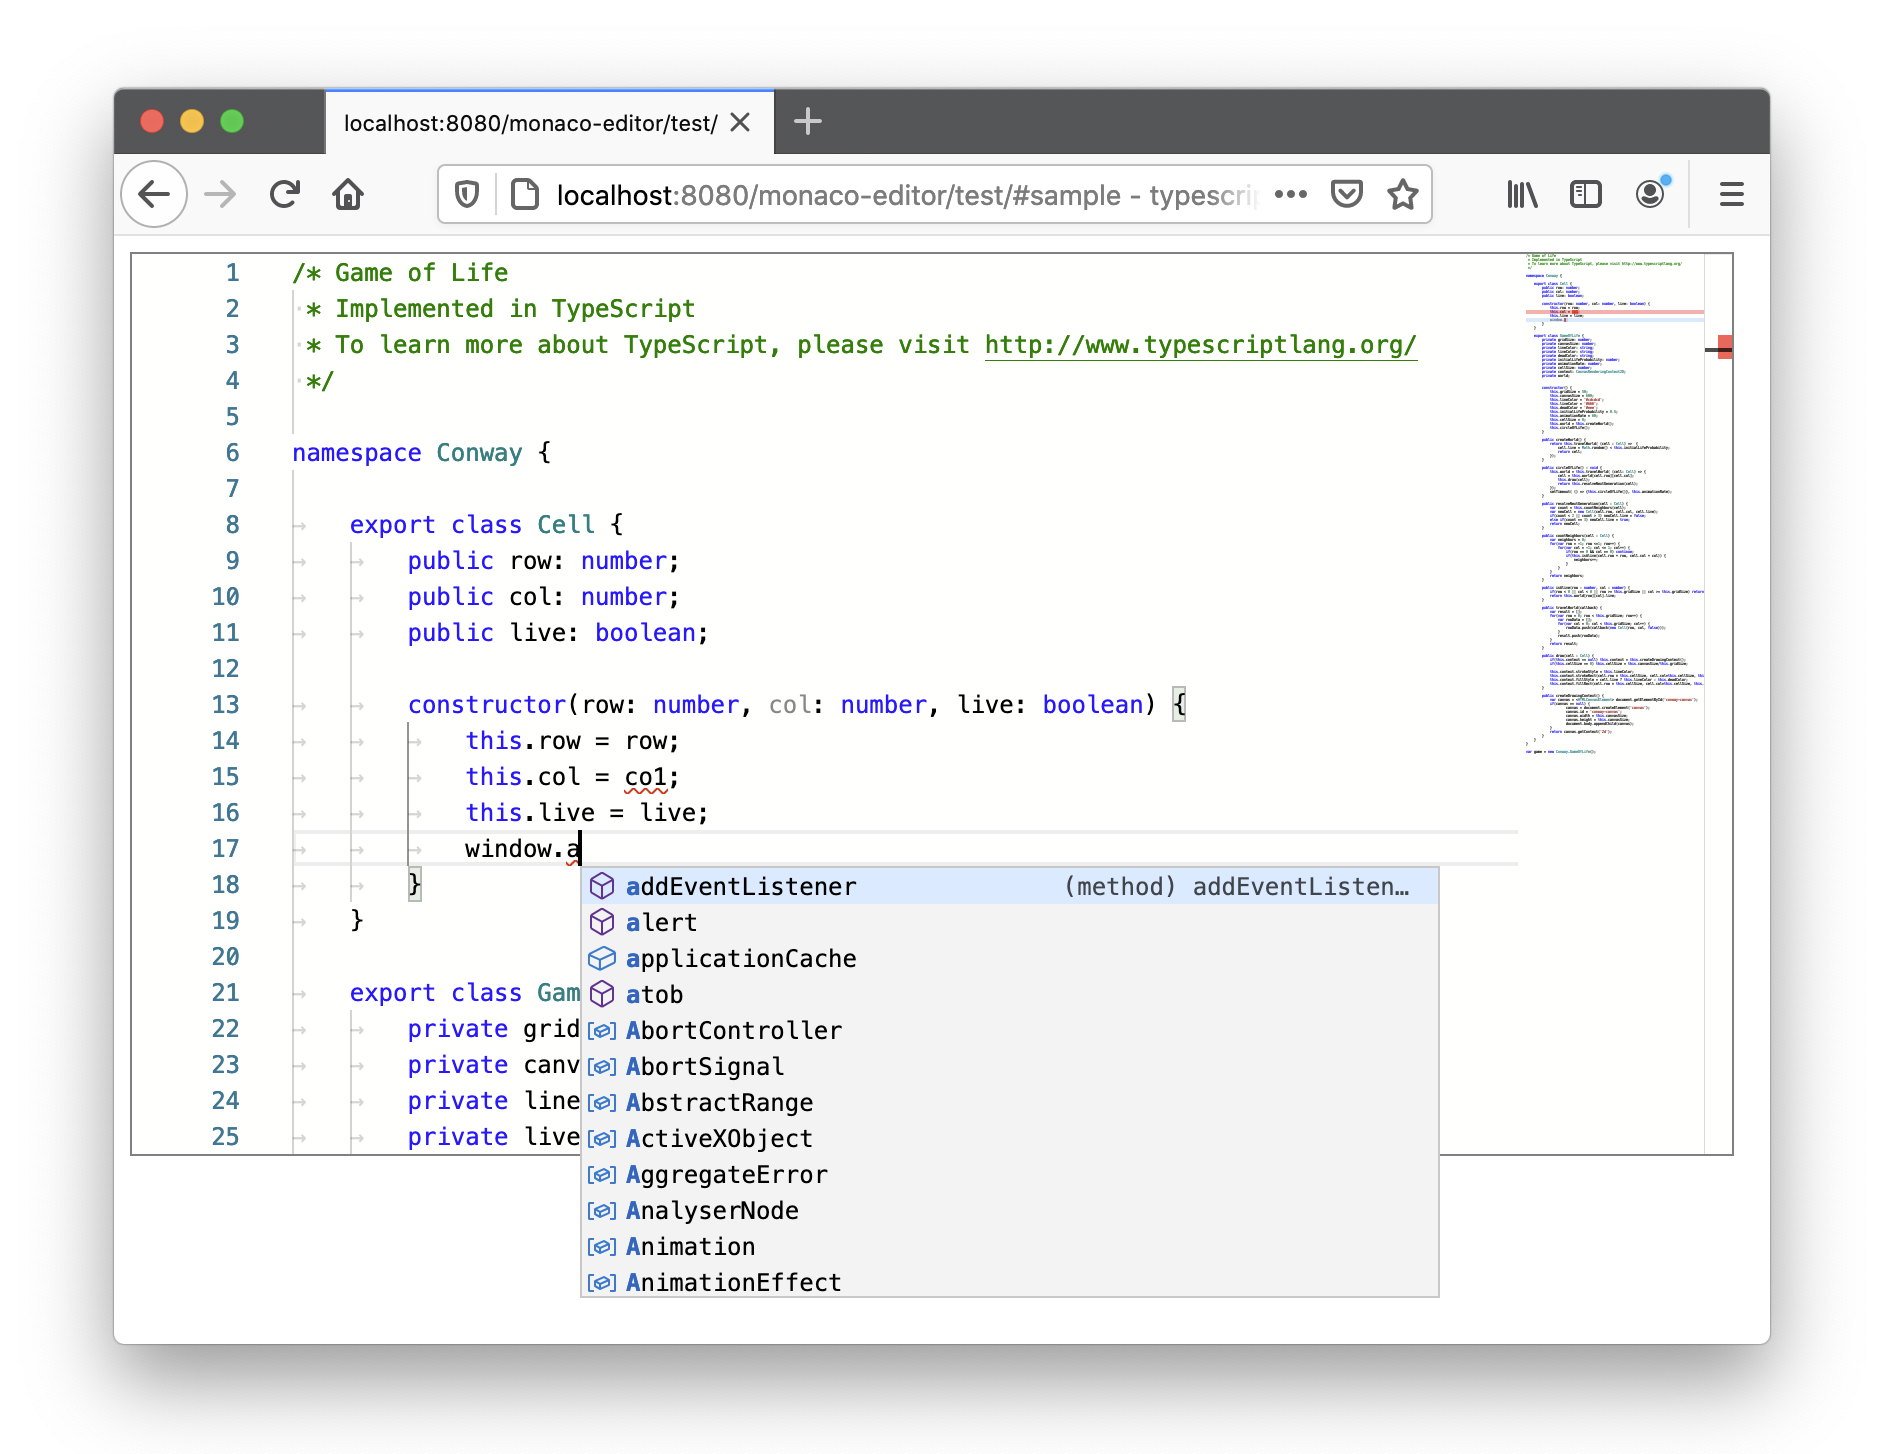Open the Firefox account avatar icon
Image resolution: width=1886 pixels, height=1454 pixels.
click(x=1650, y=194)
